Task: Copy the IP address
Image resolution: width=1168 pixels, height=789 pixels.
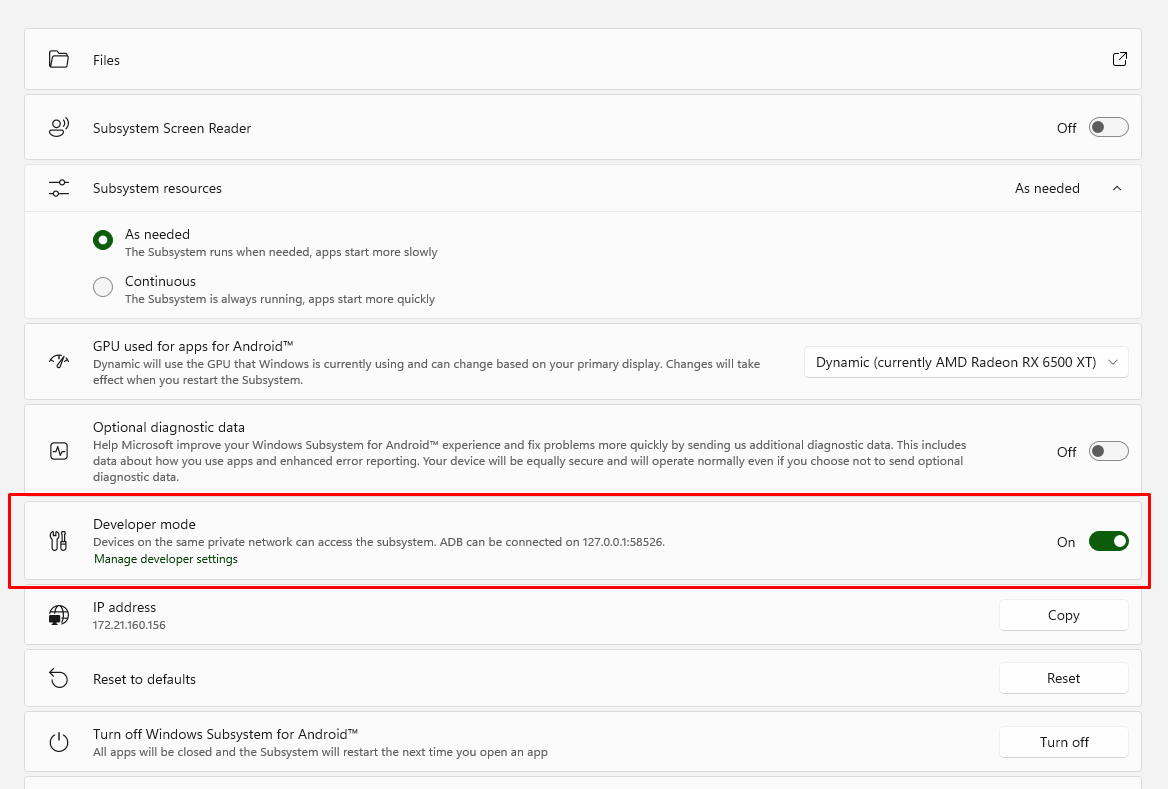Action: pos(1063,615)
